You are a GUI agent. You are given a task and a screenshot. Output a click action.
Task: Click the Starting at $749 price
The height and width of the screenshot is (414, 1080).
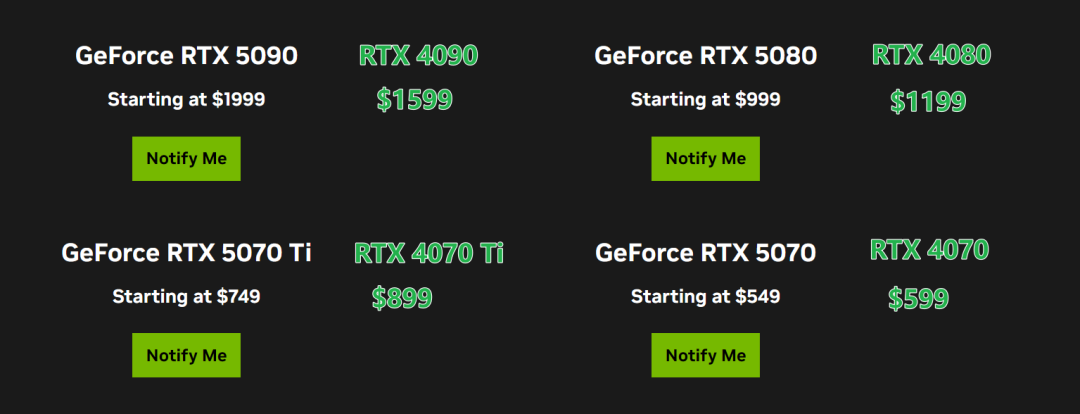[186, 297]
